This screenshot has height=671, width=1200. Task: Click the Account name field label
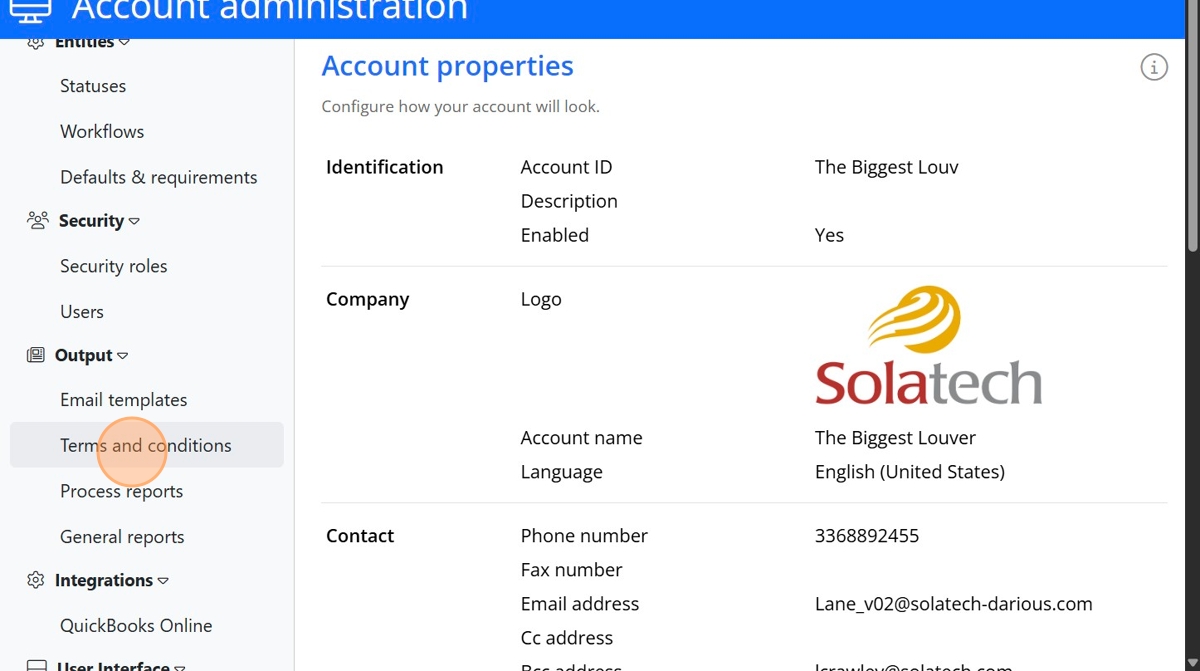click(x=582, y=438)
